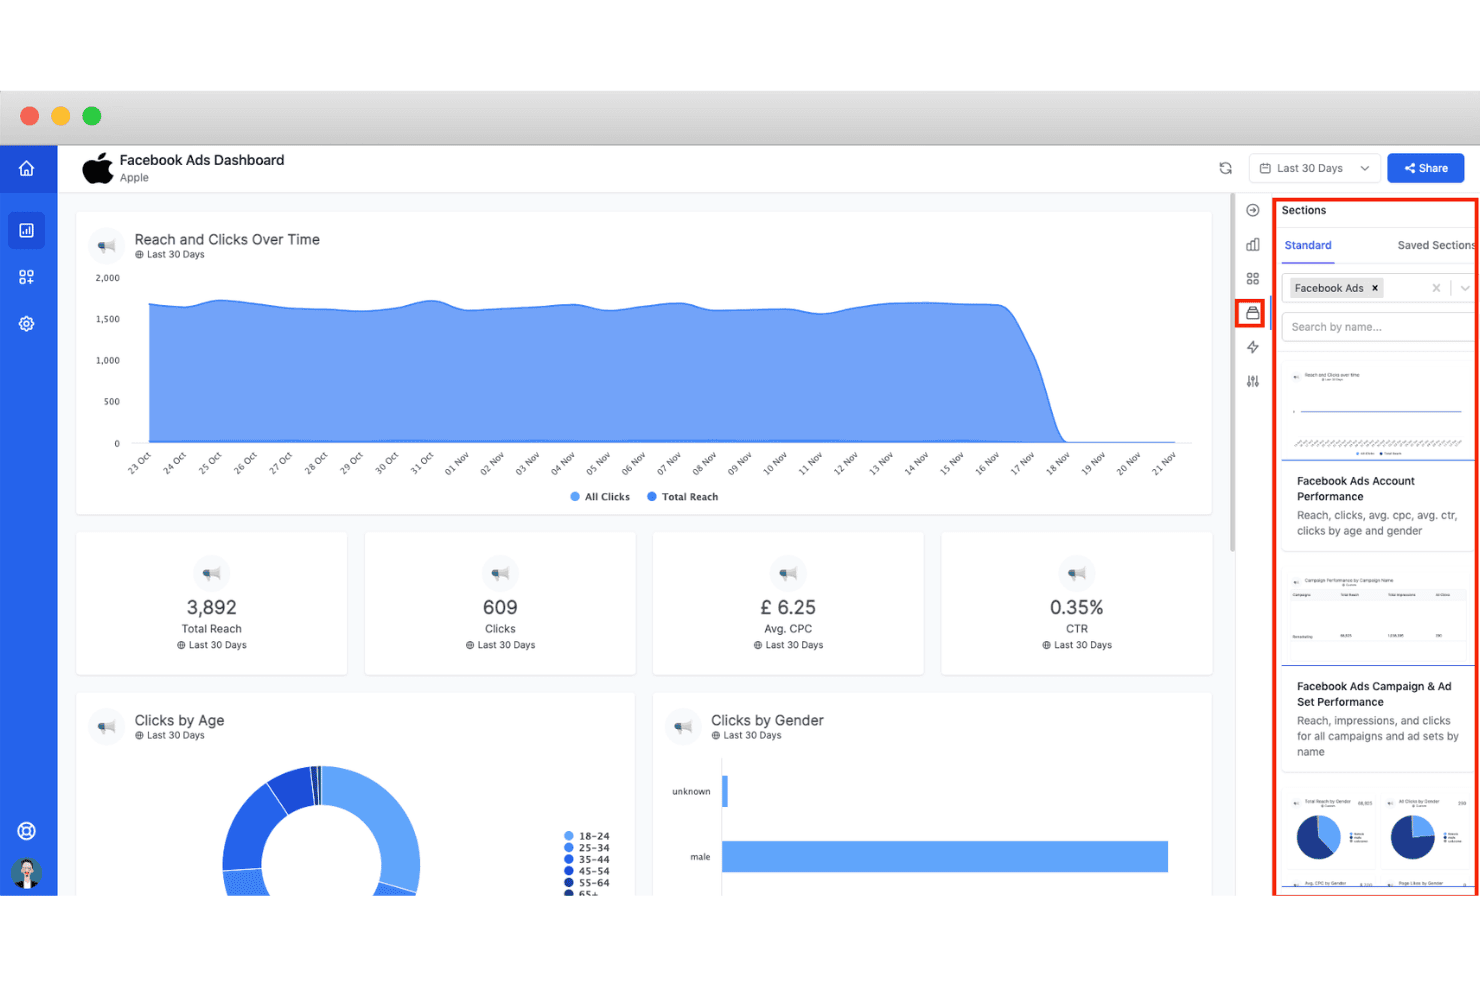The height and width of the screenshot is (987, 1480).
Task: Click the megaphone icon on Reach and Clicks Over Time
Action: (x=106, y=246)
